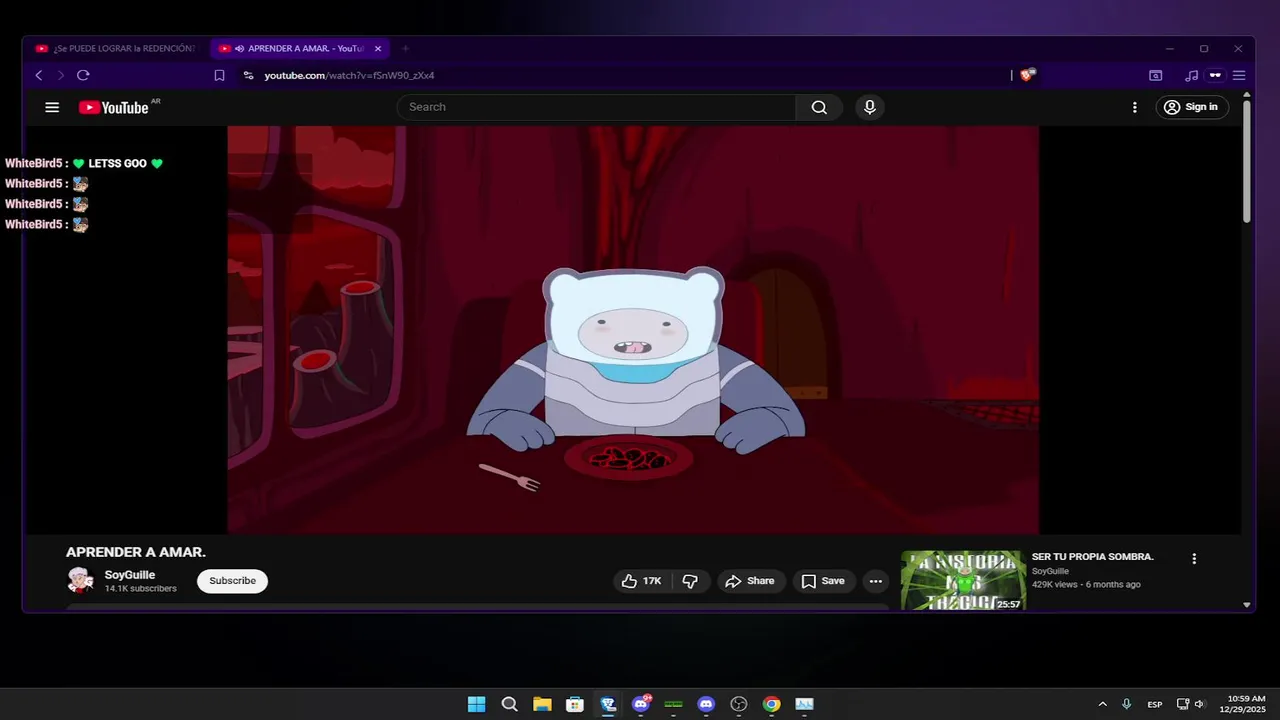Open Windows taskbar search
The image size is (1280, 720).
509,704
